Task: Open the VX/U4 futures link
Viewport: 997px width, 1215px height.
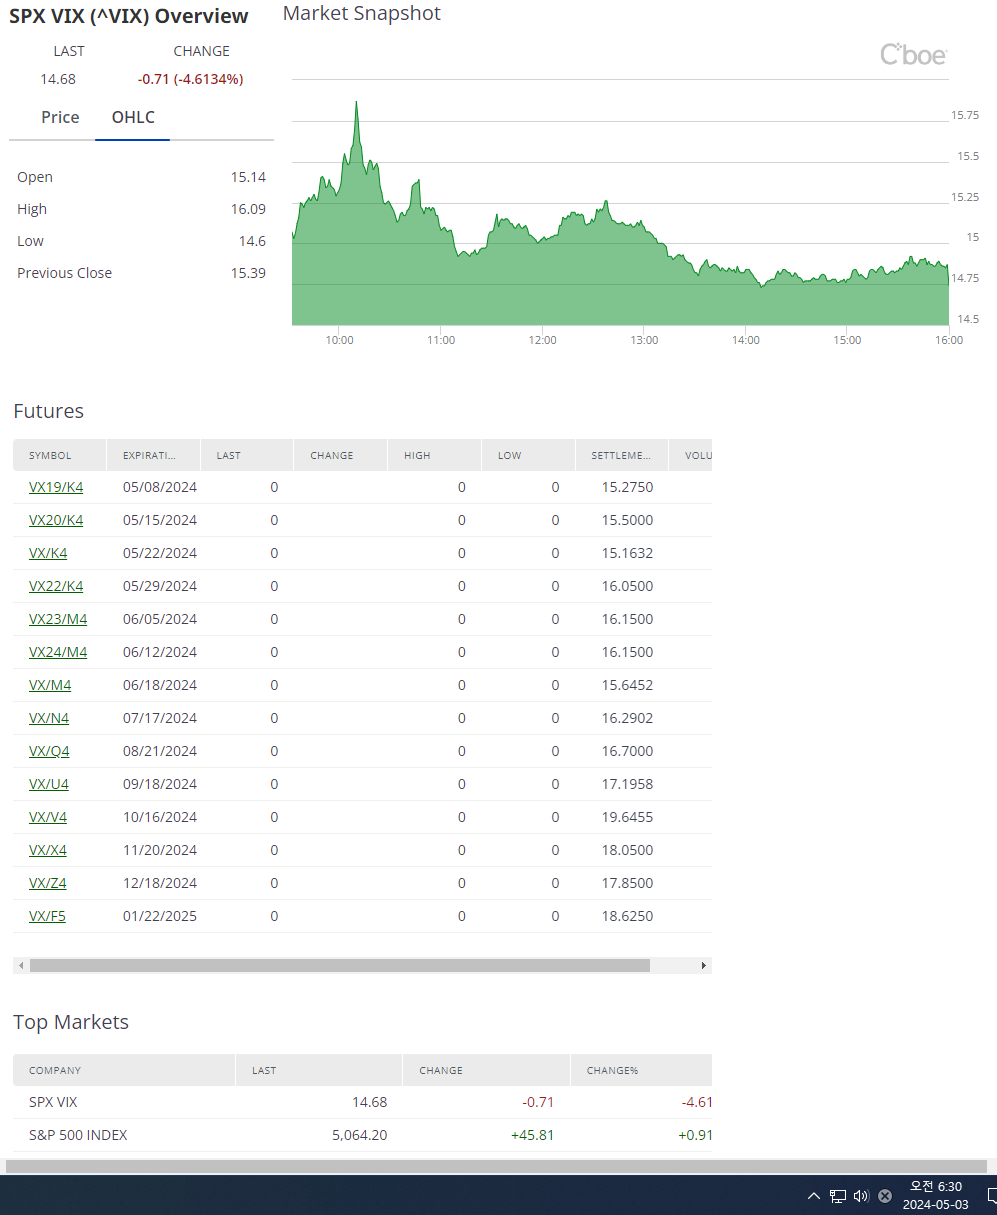Action: pos(49,784)
